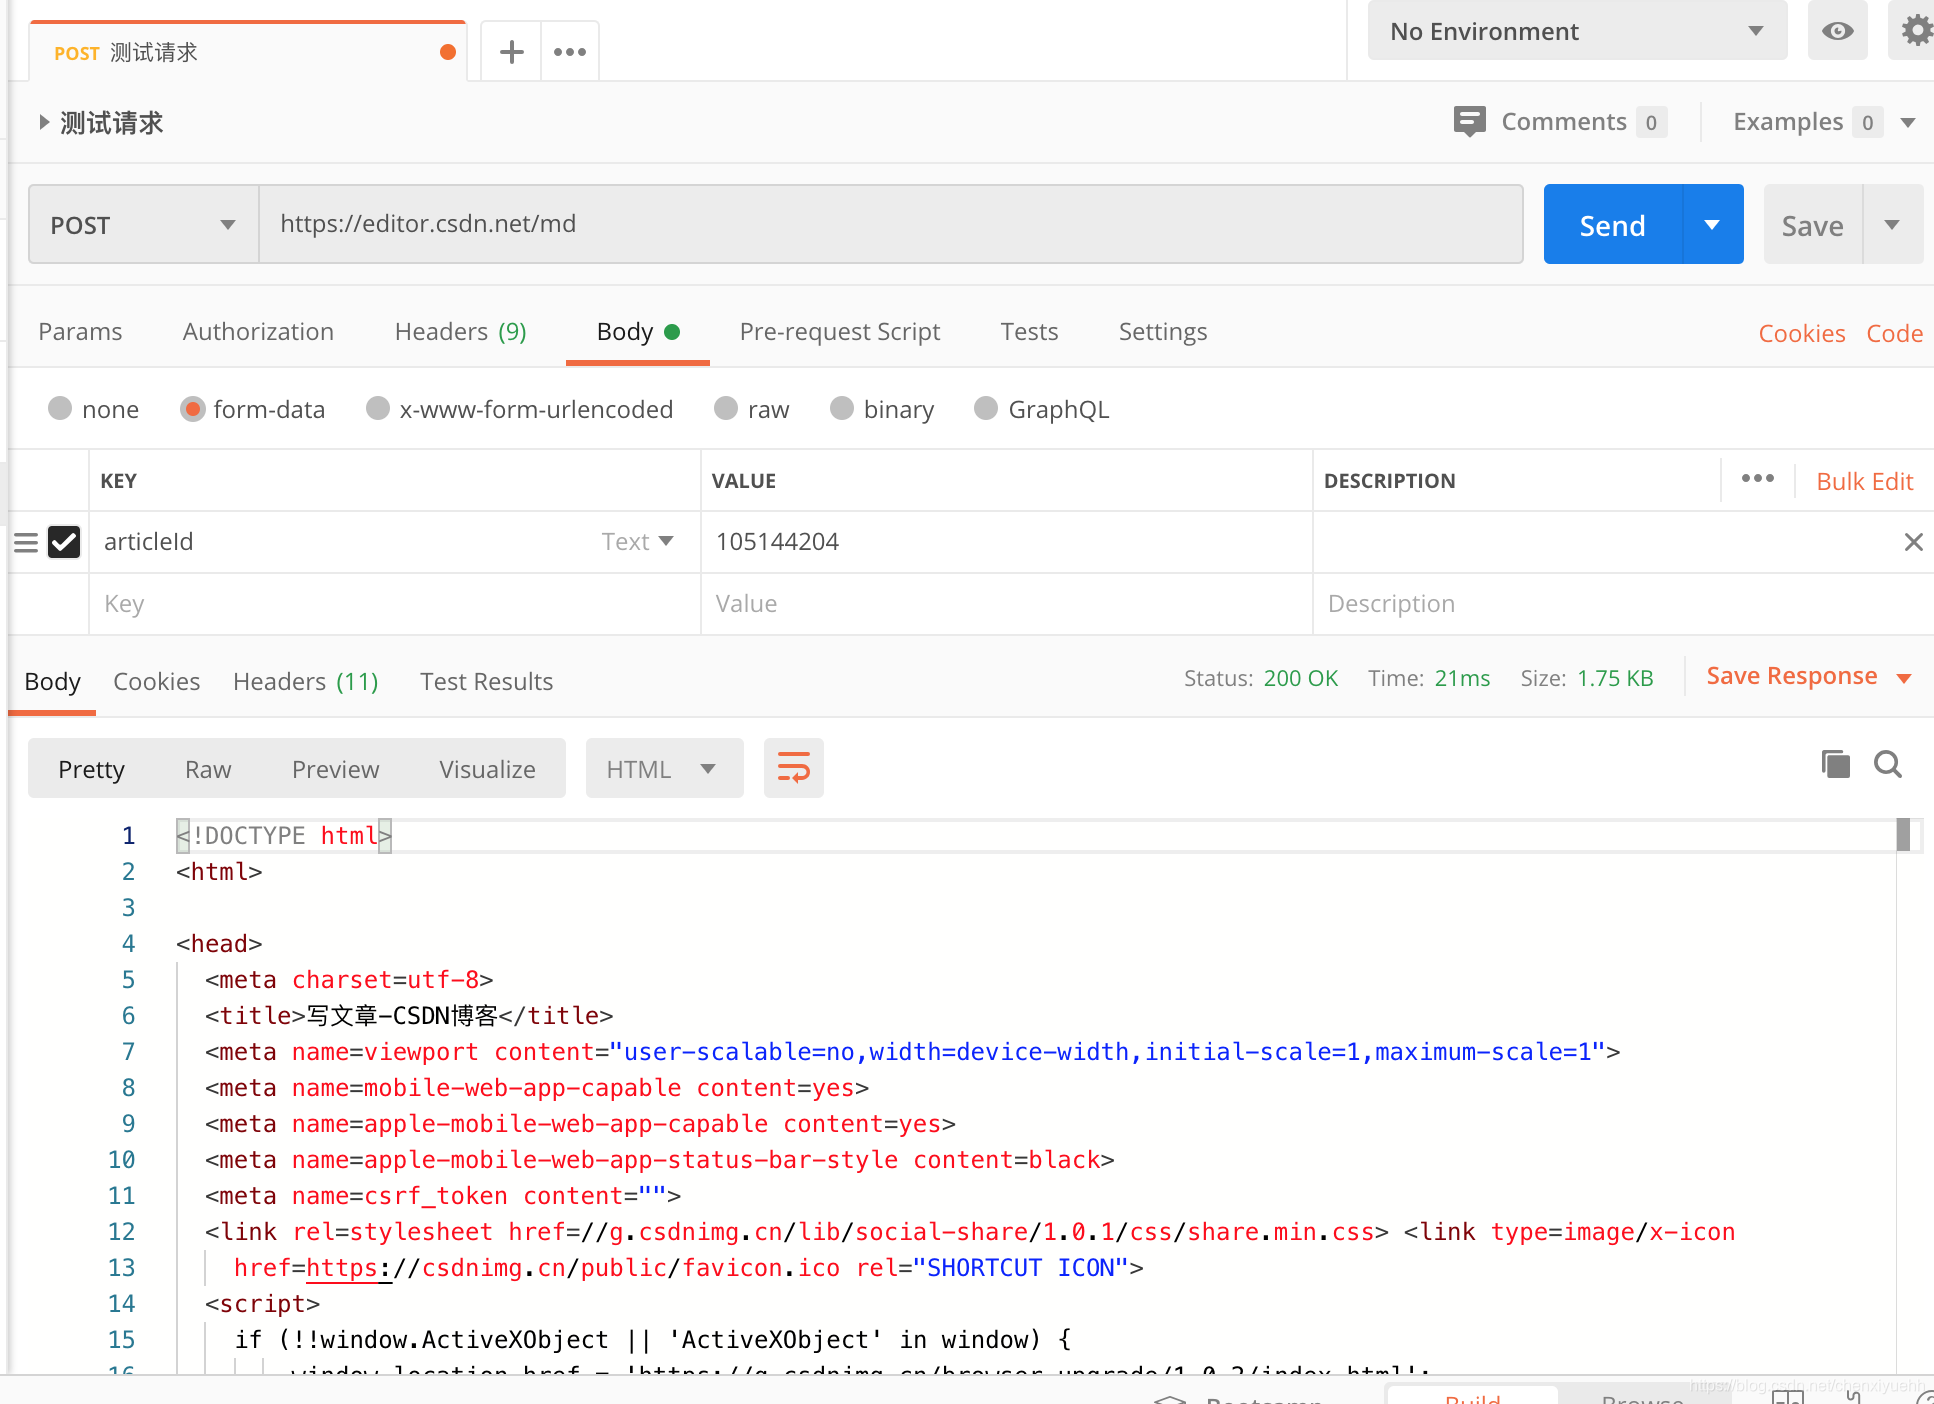This screenshot has width=1934, height=1404.
Task: Open the POST method dropdown
Action: coord(143,224)
